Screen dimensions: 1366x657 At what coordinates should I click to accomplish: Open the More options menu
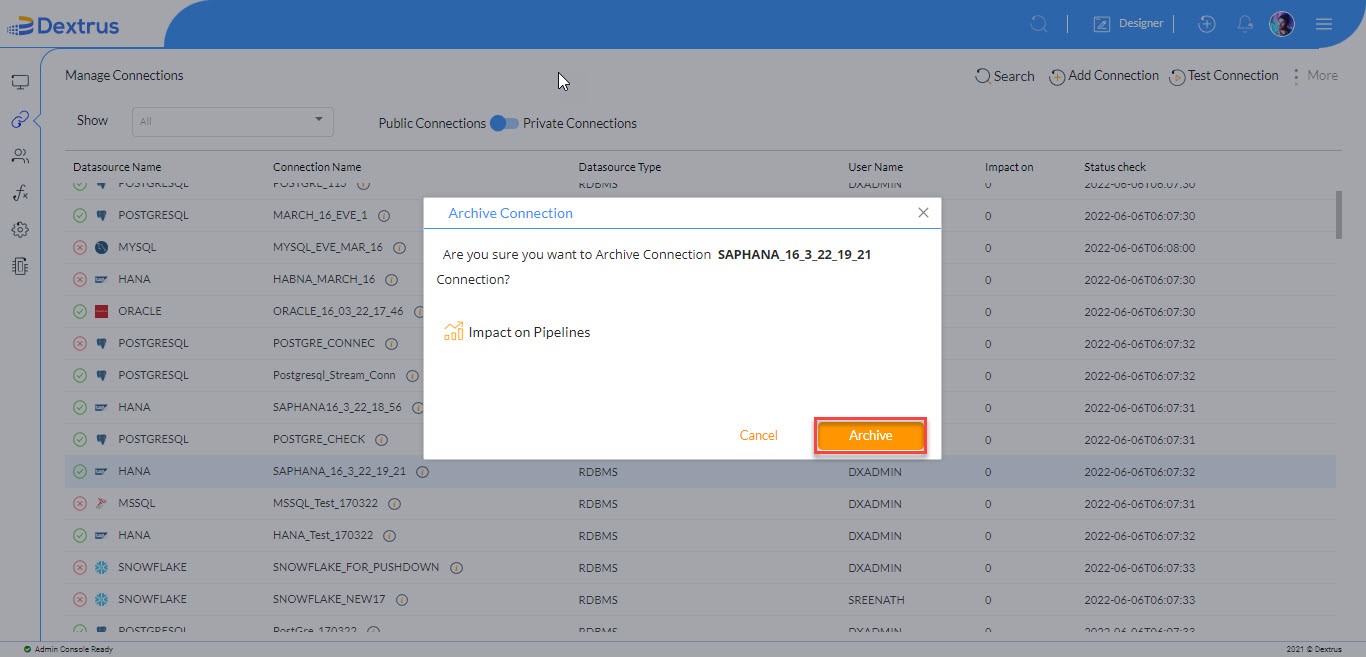1315,76
